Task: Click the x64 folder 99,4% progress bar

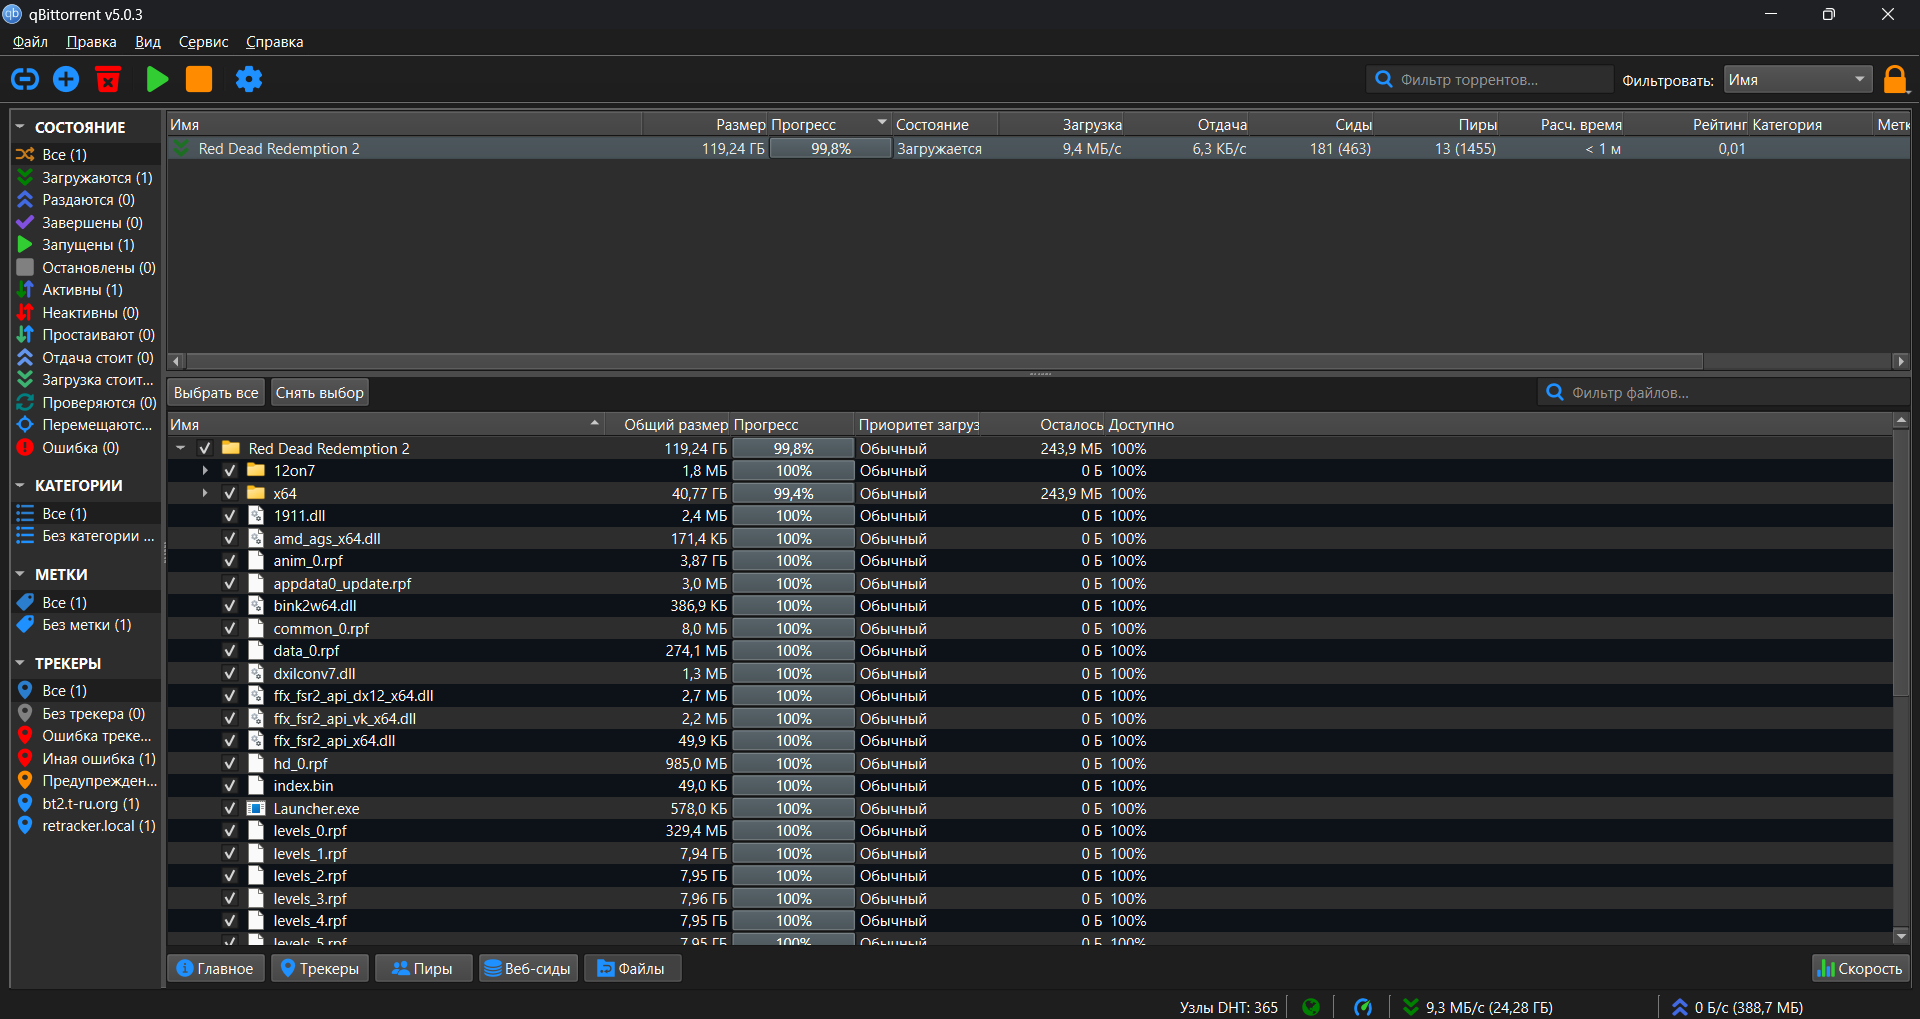Action: coord(793,494)
